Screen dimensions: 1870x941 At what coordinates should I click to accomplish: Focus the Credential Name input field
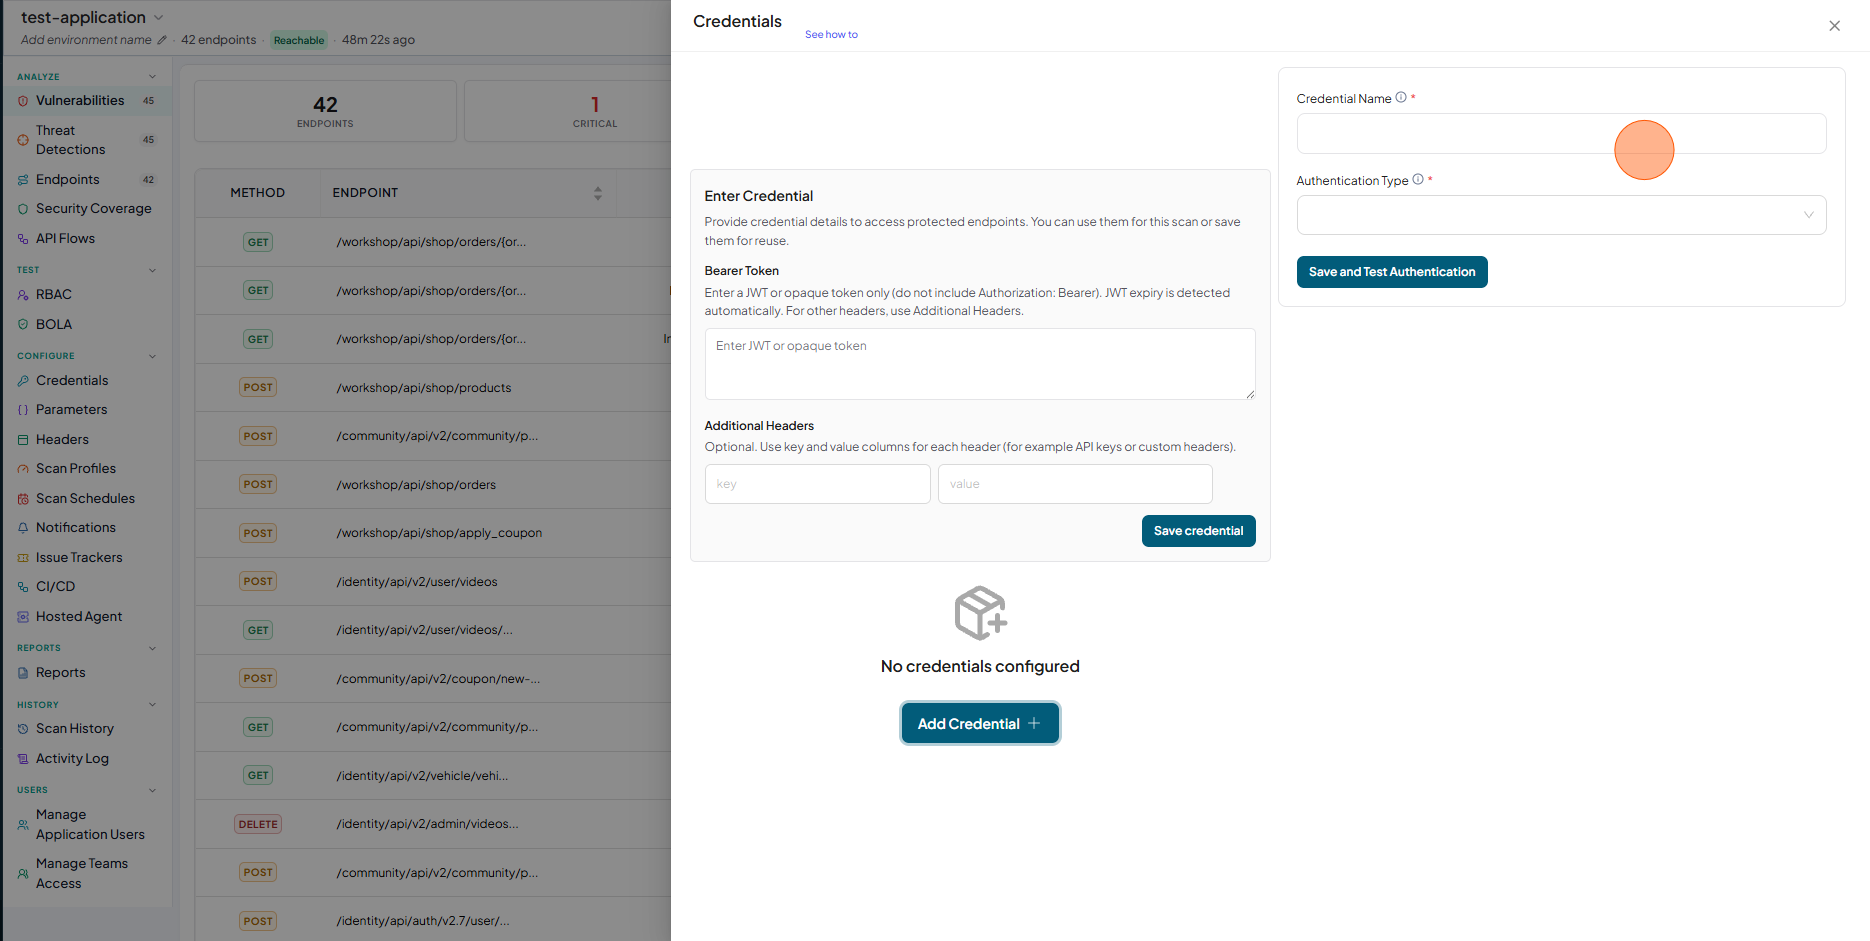coord(1561,133)
